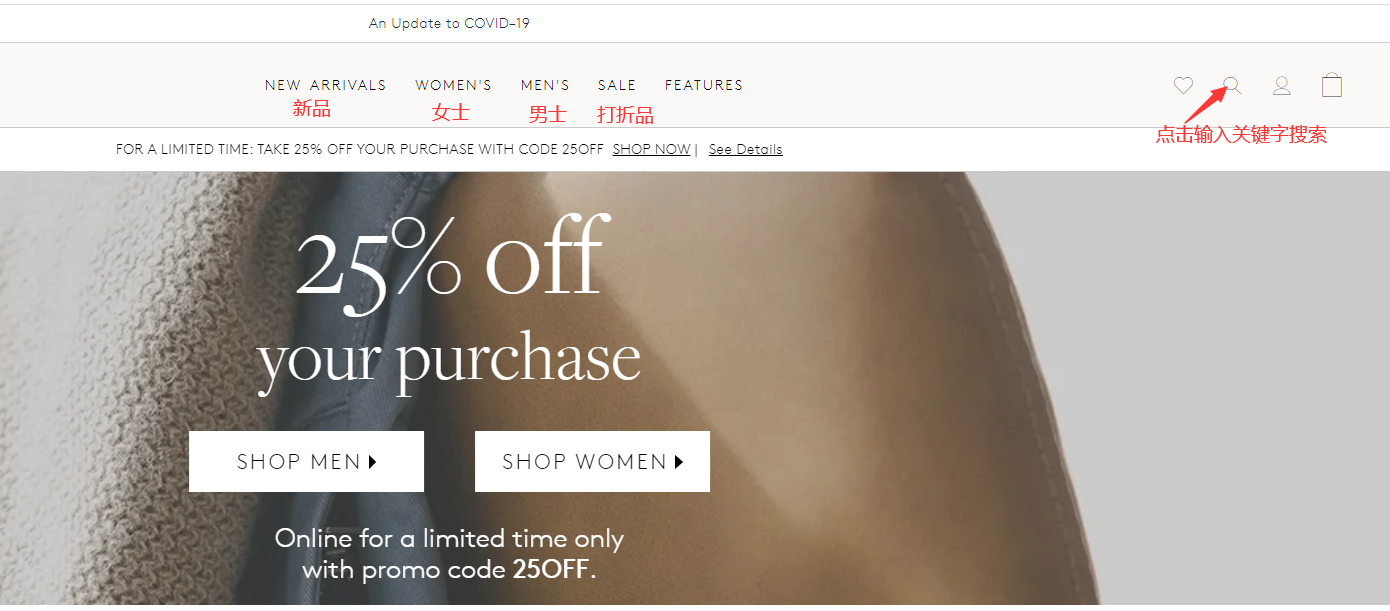The width and height of the screenshot is (1390, 611).
Task: Click the SHOP NOW promo link
Action: pos(651,149)
